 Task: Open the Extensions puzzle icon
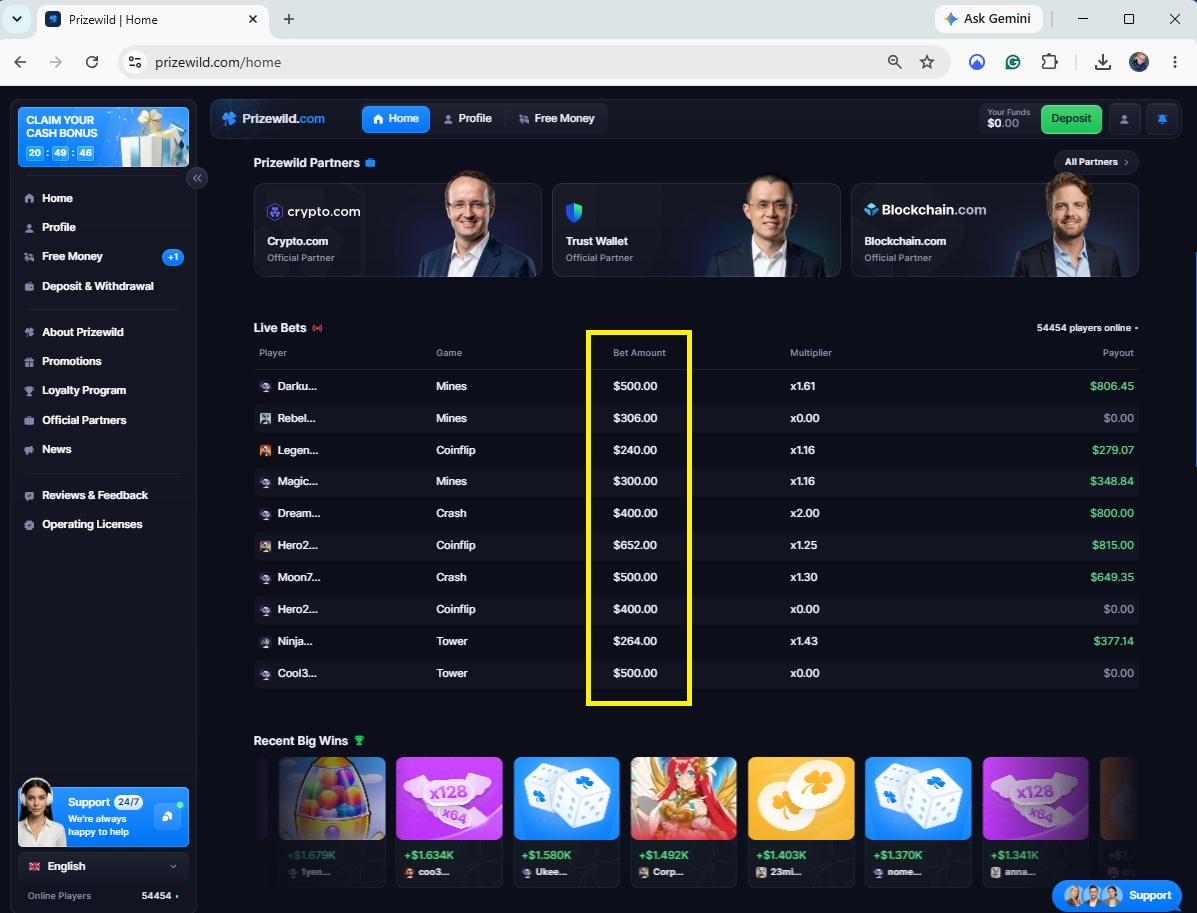point(1050,63)
